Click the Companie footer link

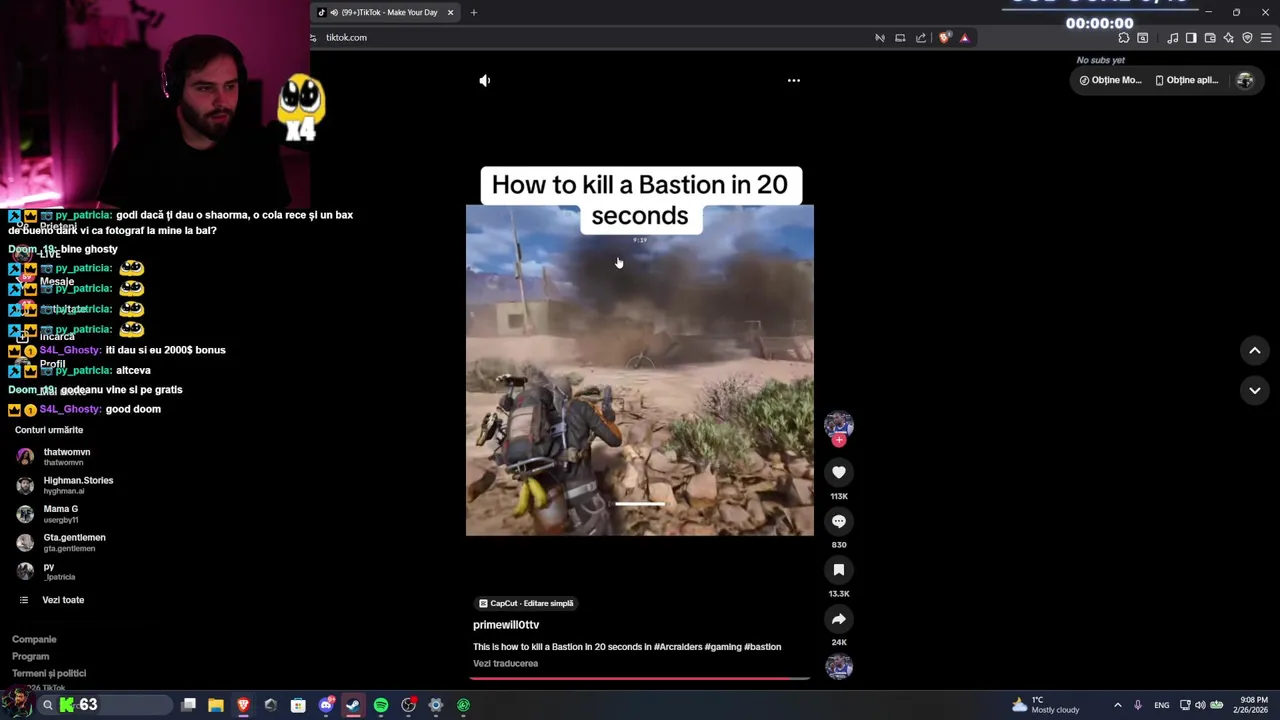point(34,639)
